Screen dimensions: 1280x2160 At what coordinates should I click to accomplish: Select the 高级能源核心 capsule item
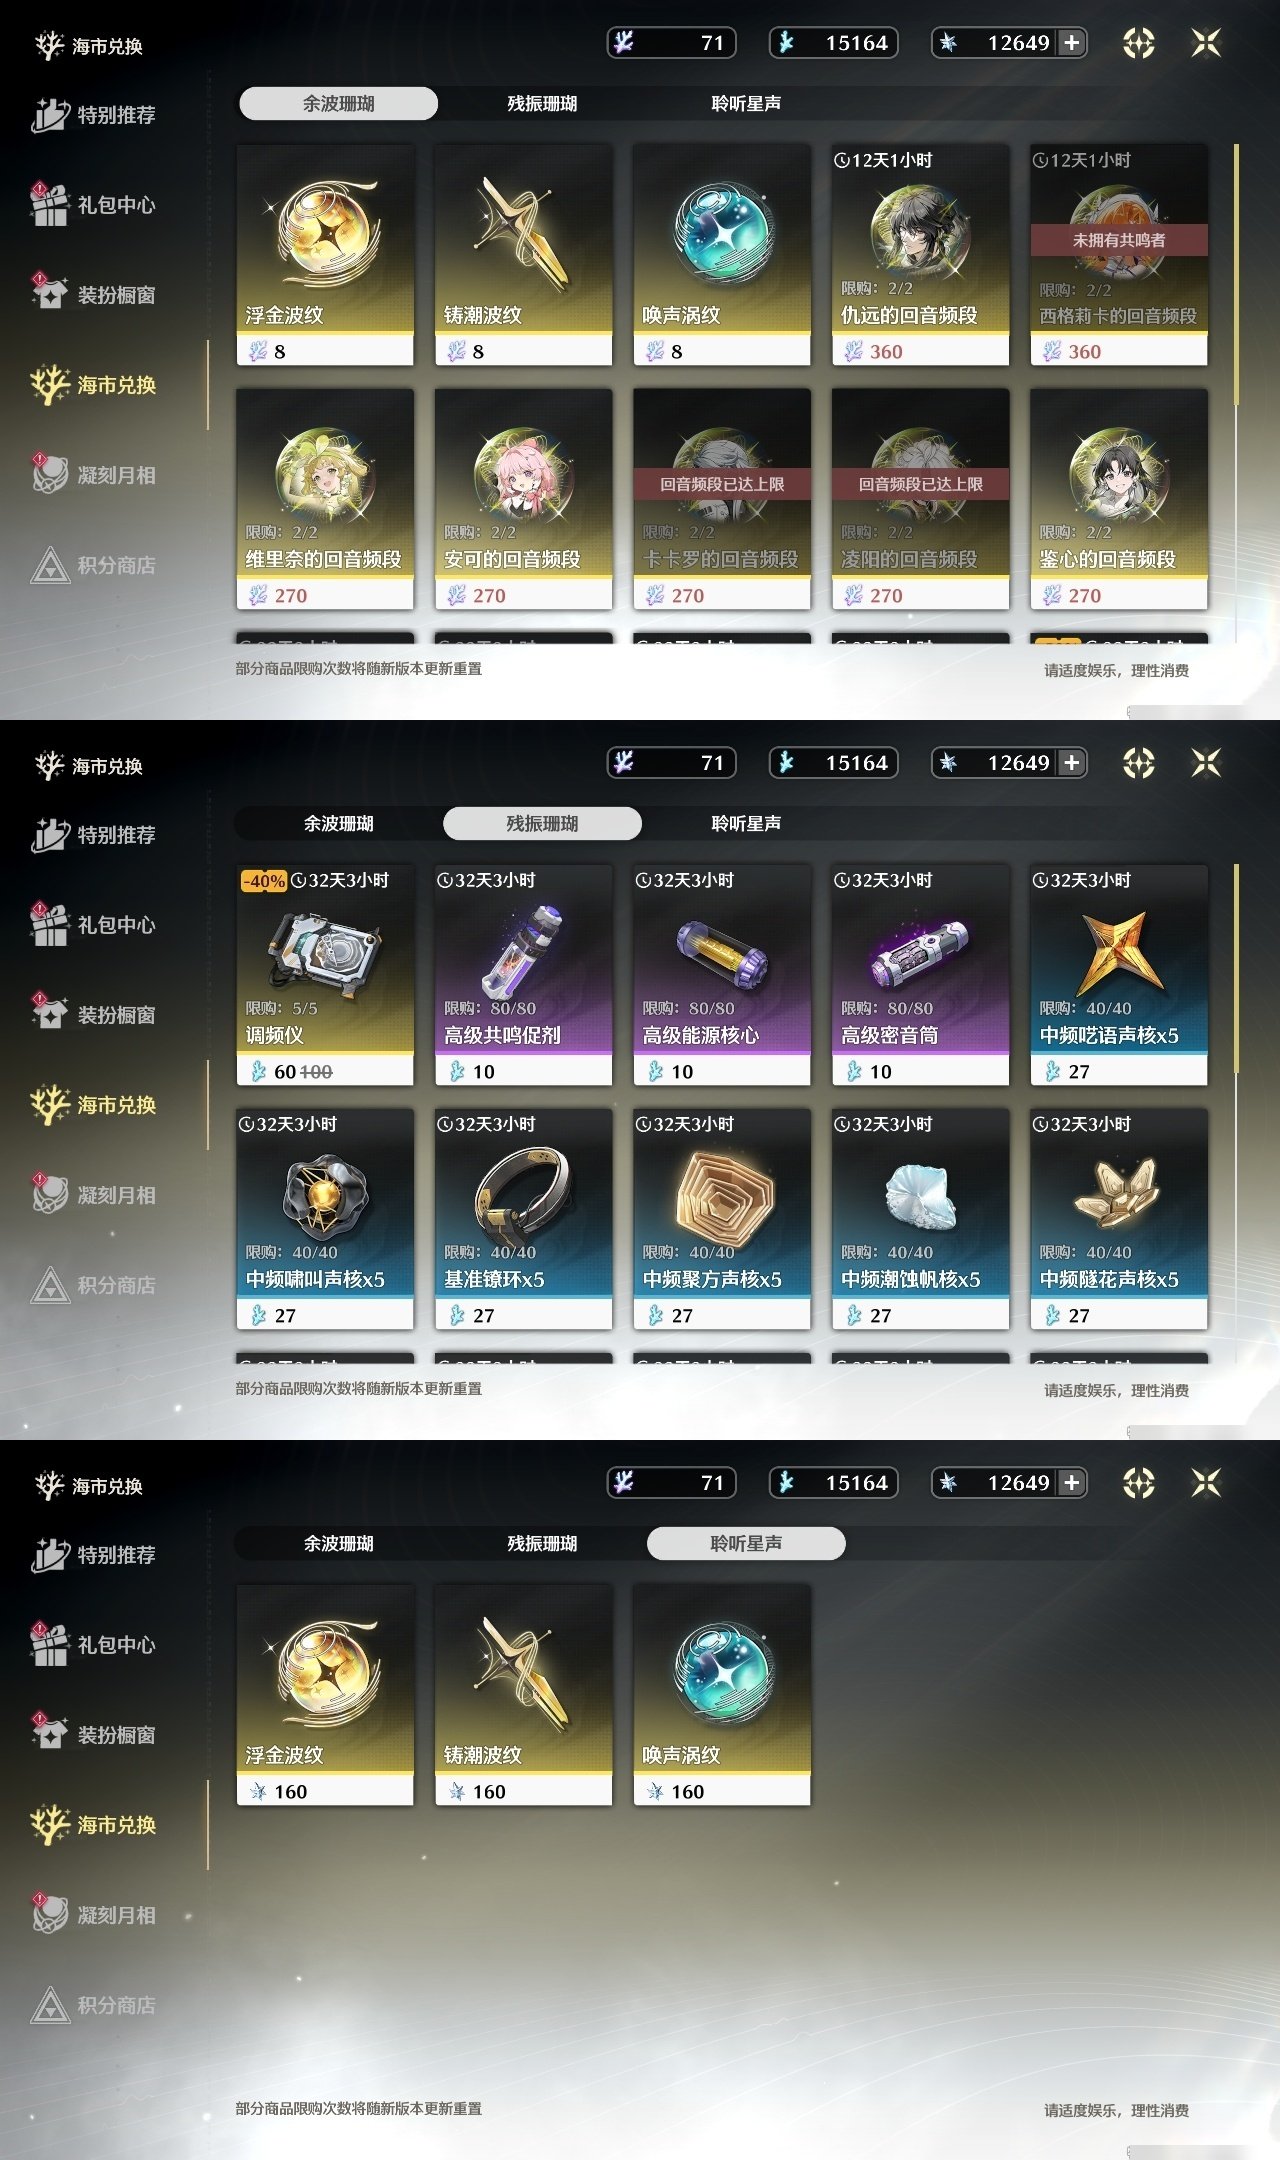(x=722, y=975)
